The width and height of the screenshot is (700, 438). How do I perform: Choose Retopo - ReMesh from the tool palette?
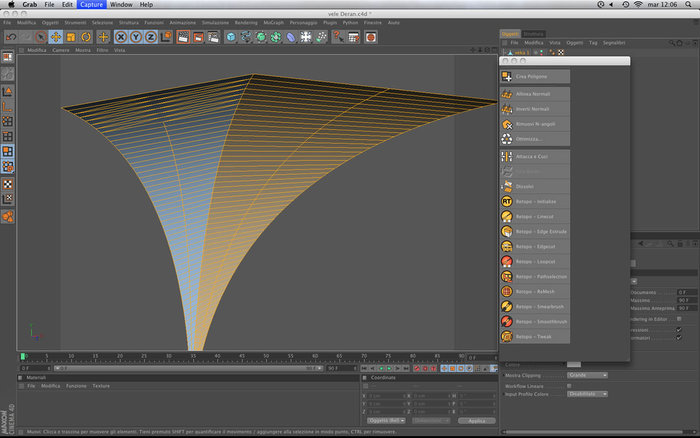click(535, 292)
